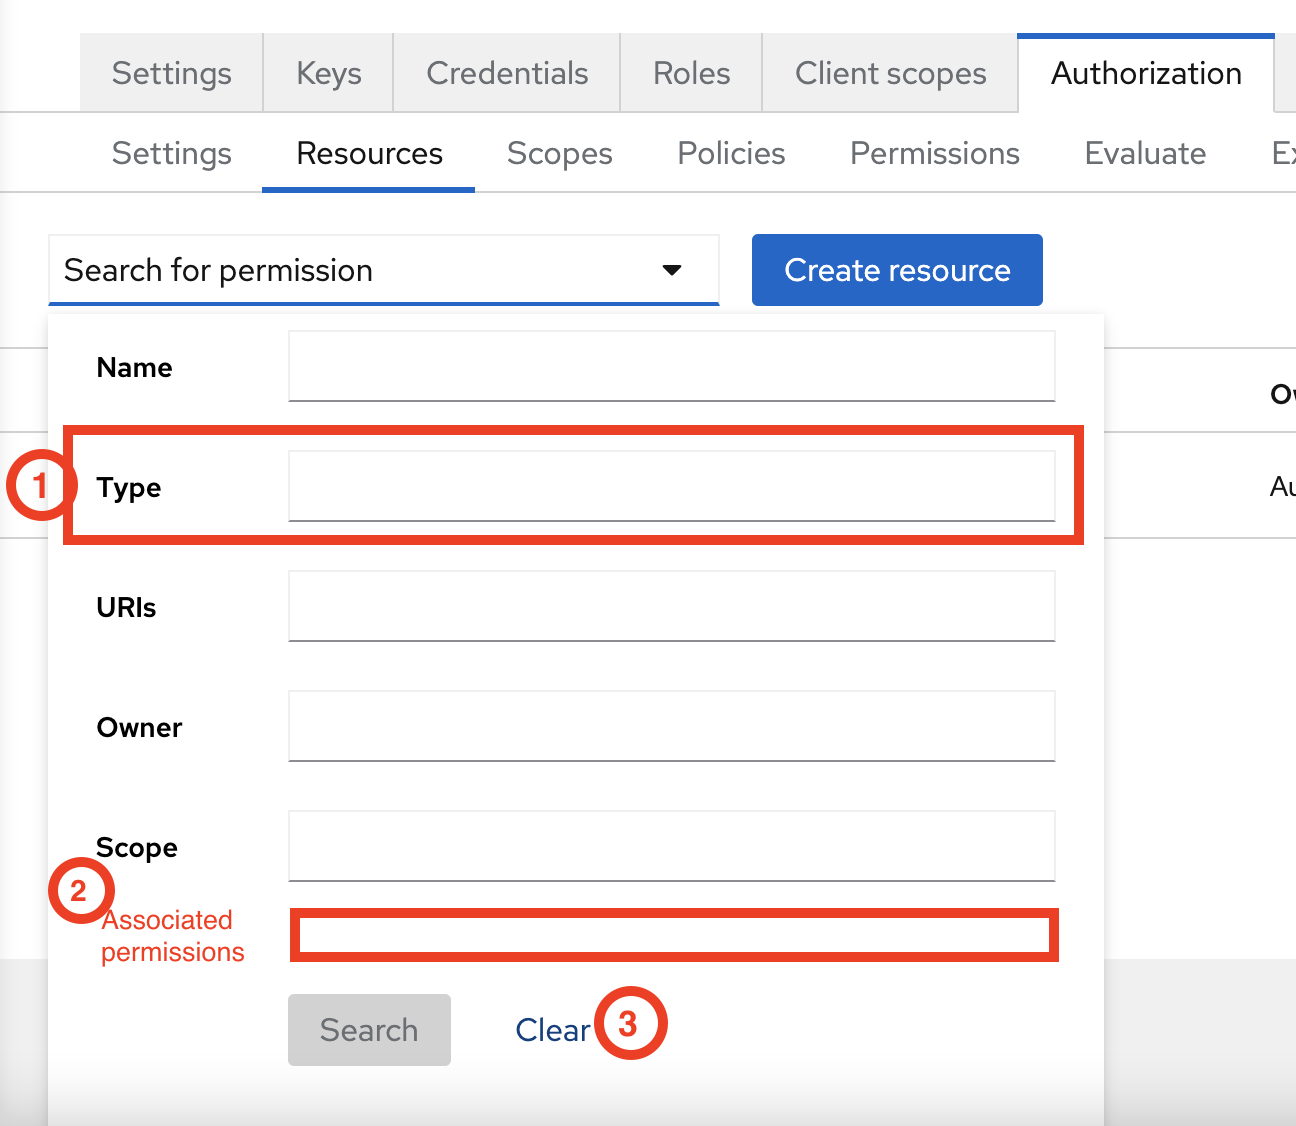Screen dimensions: 1296x1126
Task: Open the Scopes sub-tab
Action: pos(559,153)
